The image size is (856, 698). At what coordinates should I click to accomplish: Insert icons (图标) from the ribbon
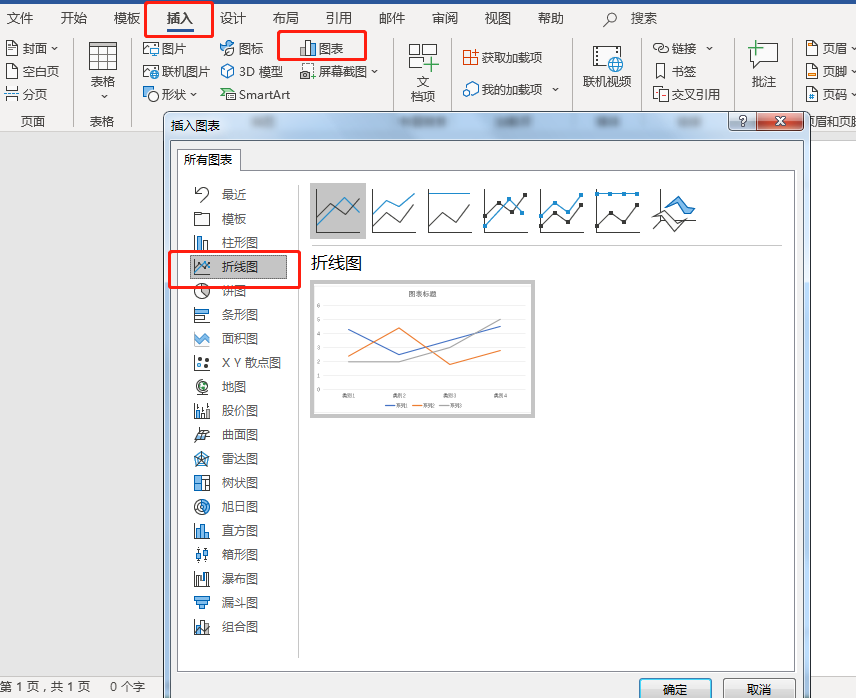(242, 49)
